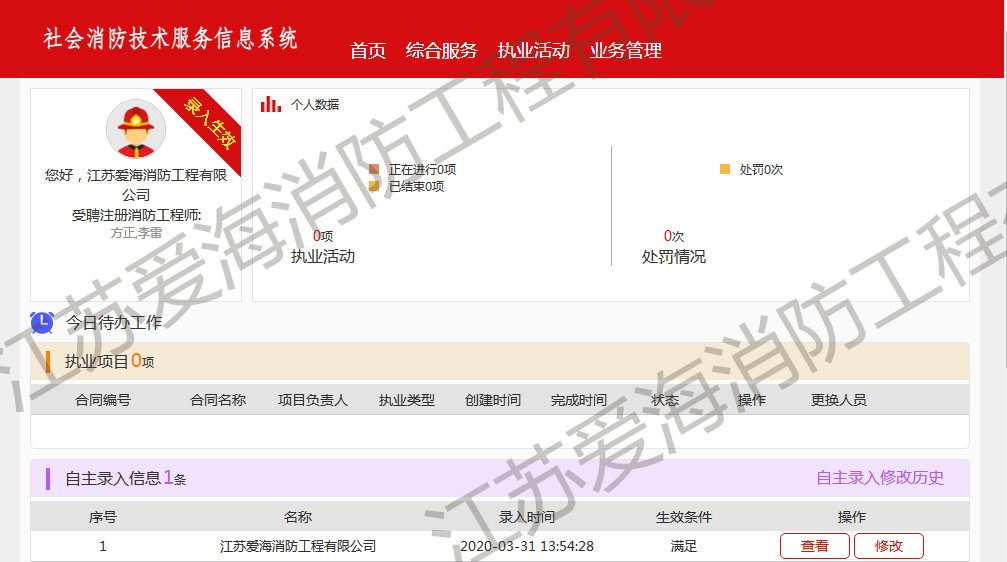Click the 处罚情况 statistic label
Screen dimensions: 1007x562
coord(674,257)
